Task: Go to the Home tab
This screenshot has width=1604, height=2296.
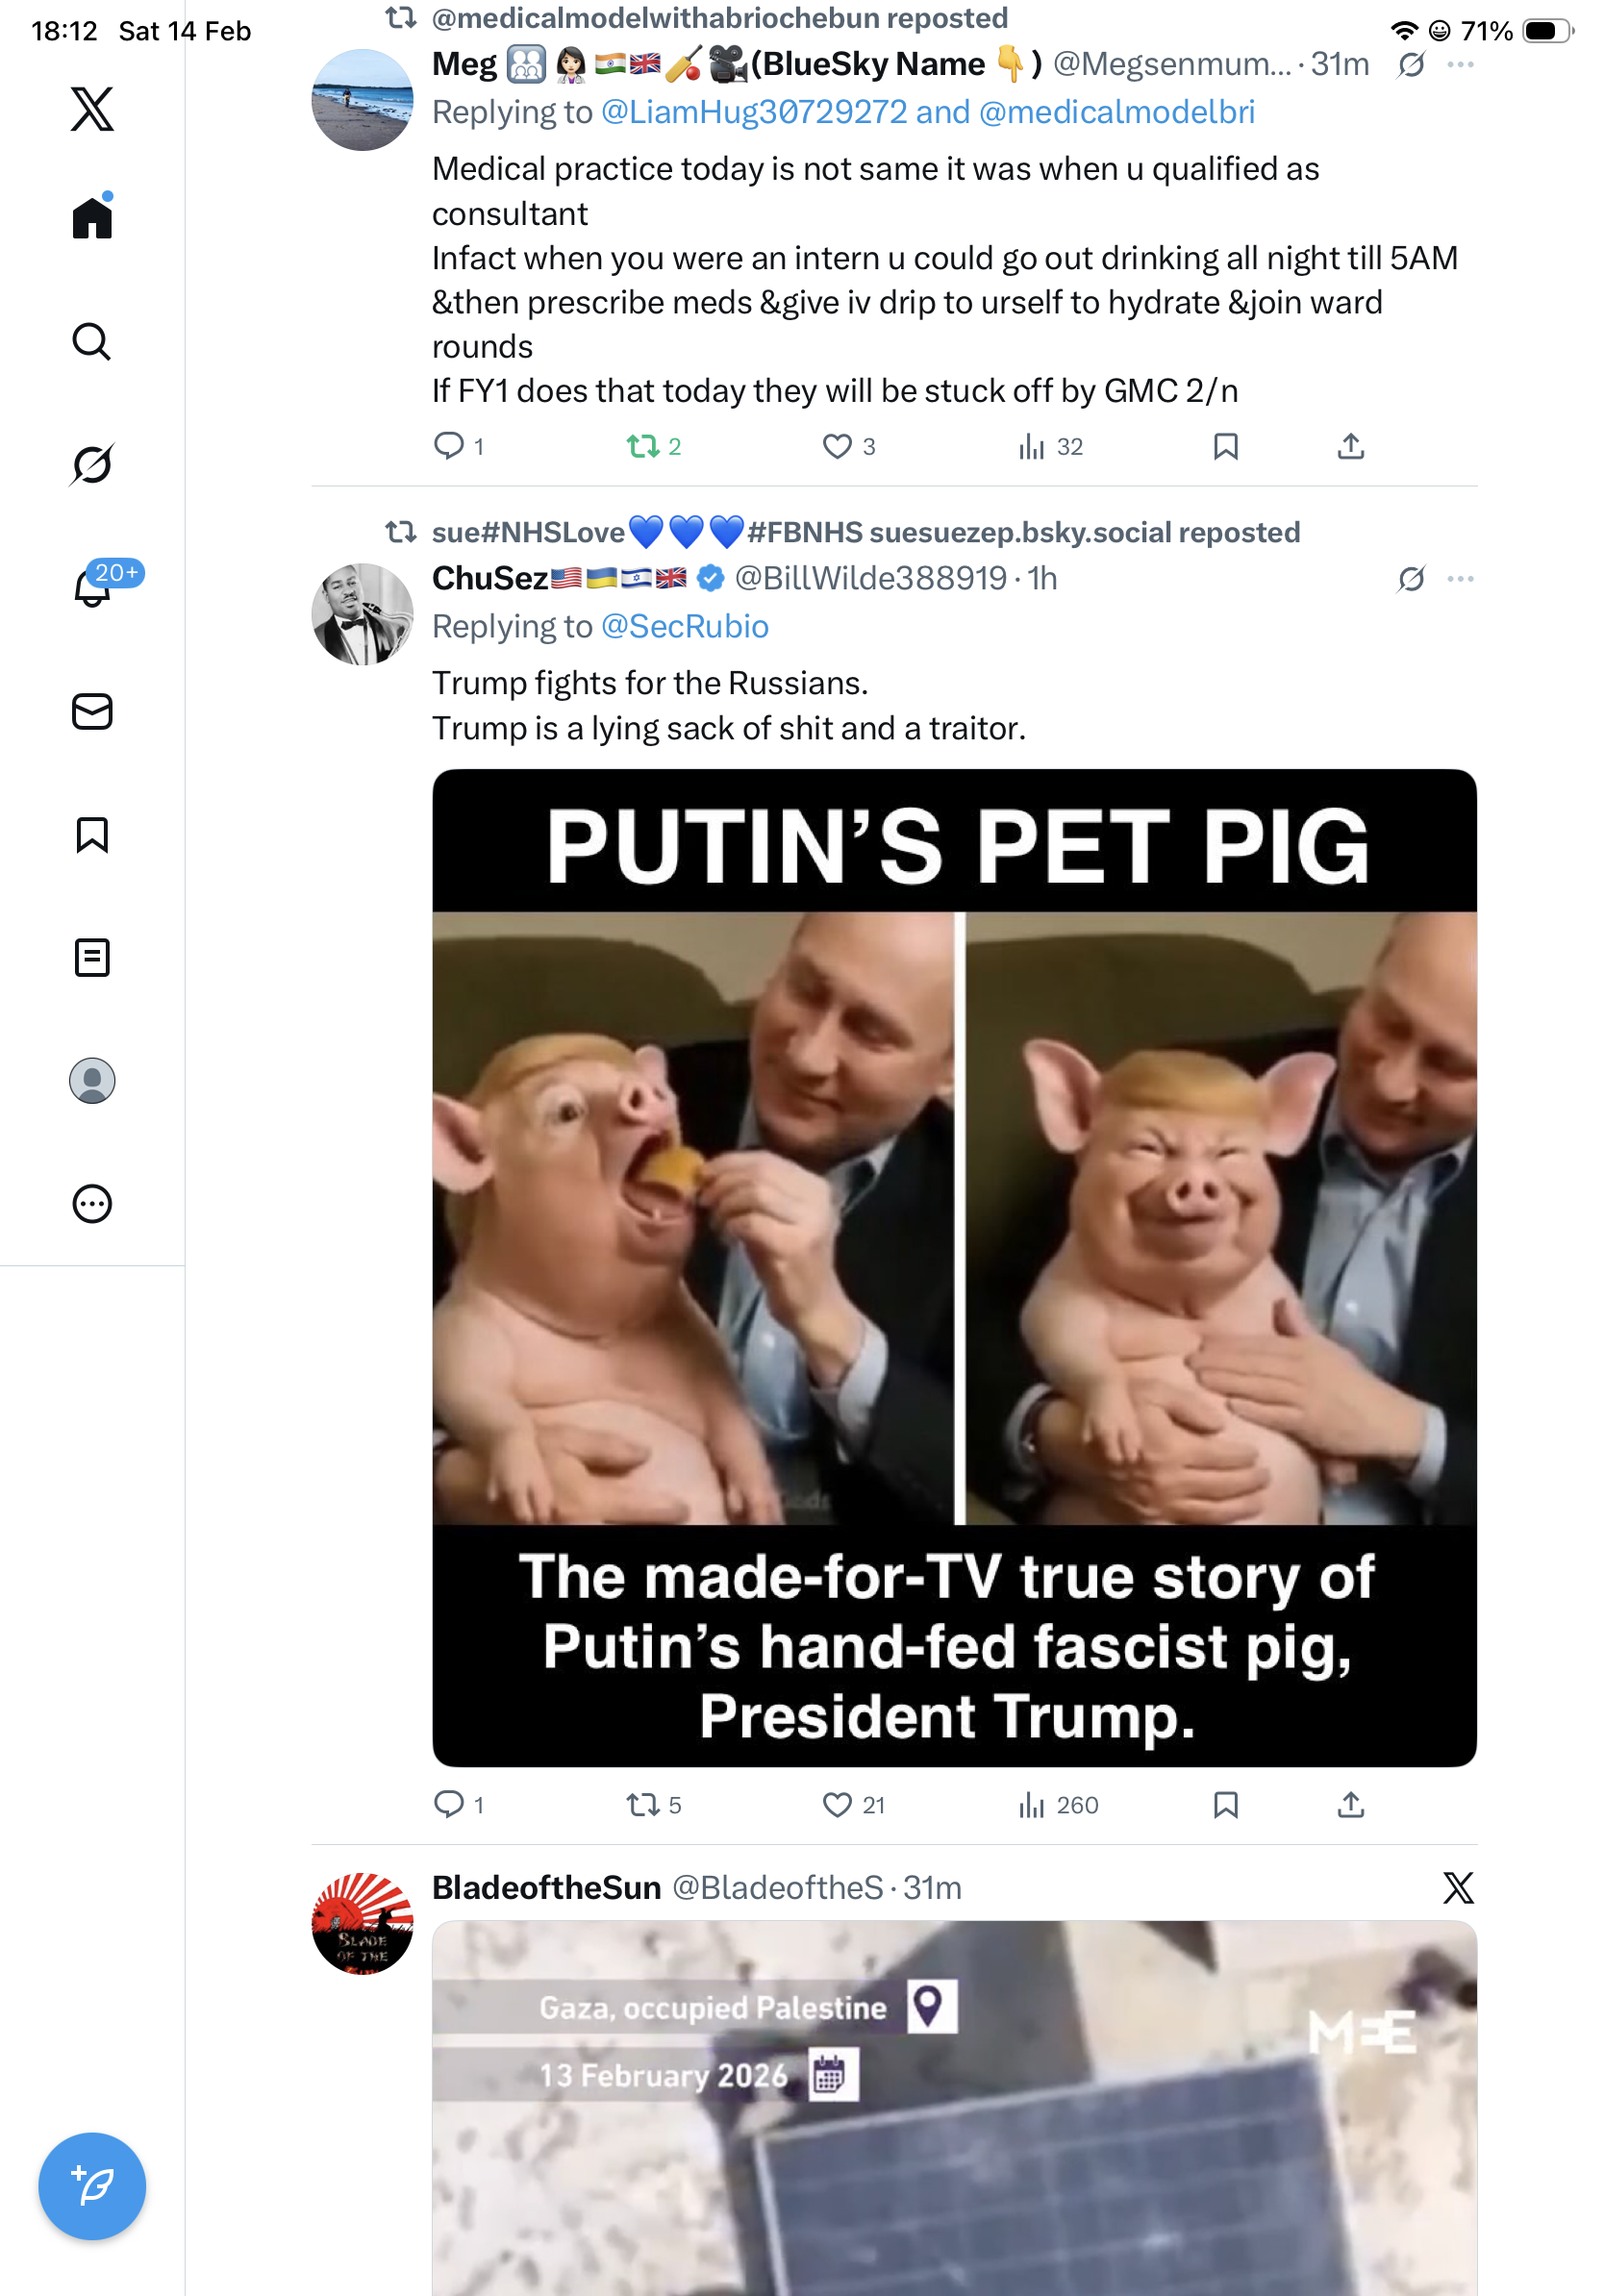Action: pos(92,217)
